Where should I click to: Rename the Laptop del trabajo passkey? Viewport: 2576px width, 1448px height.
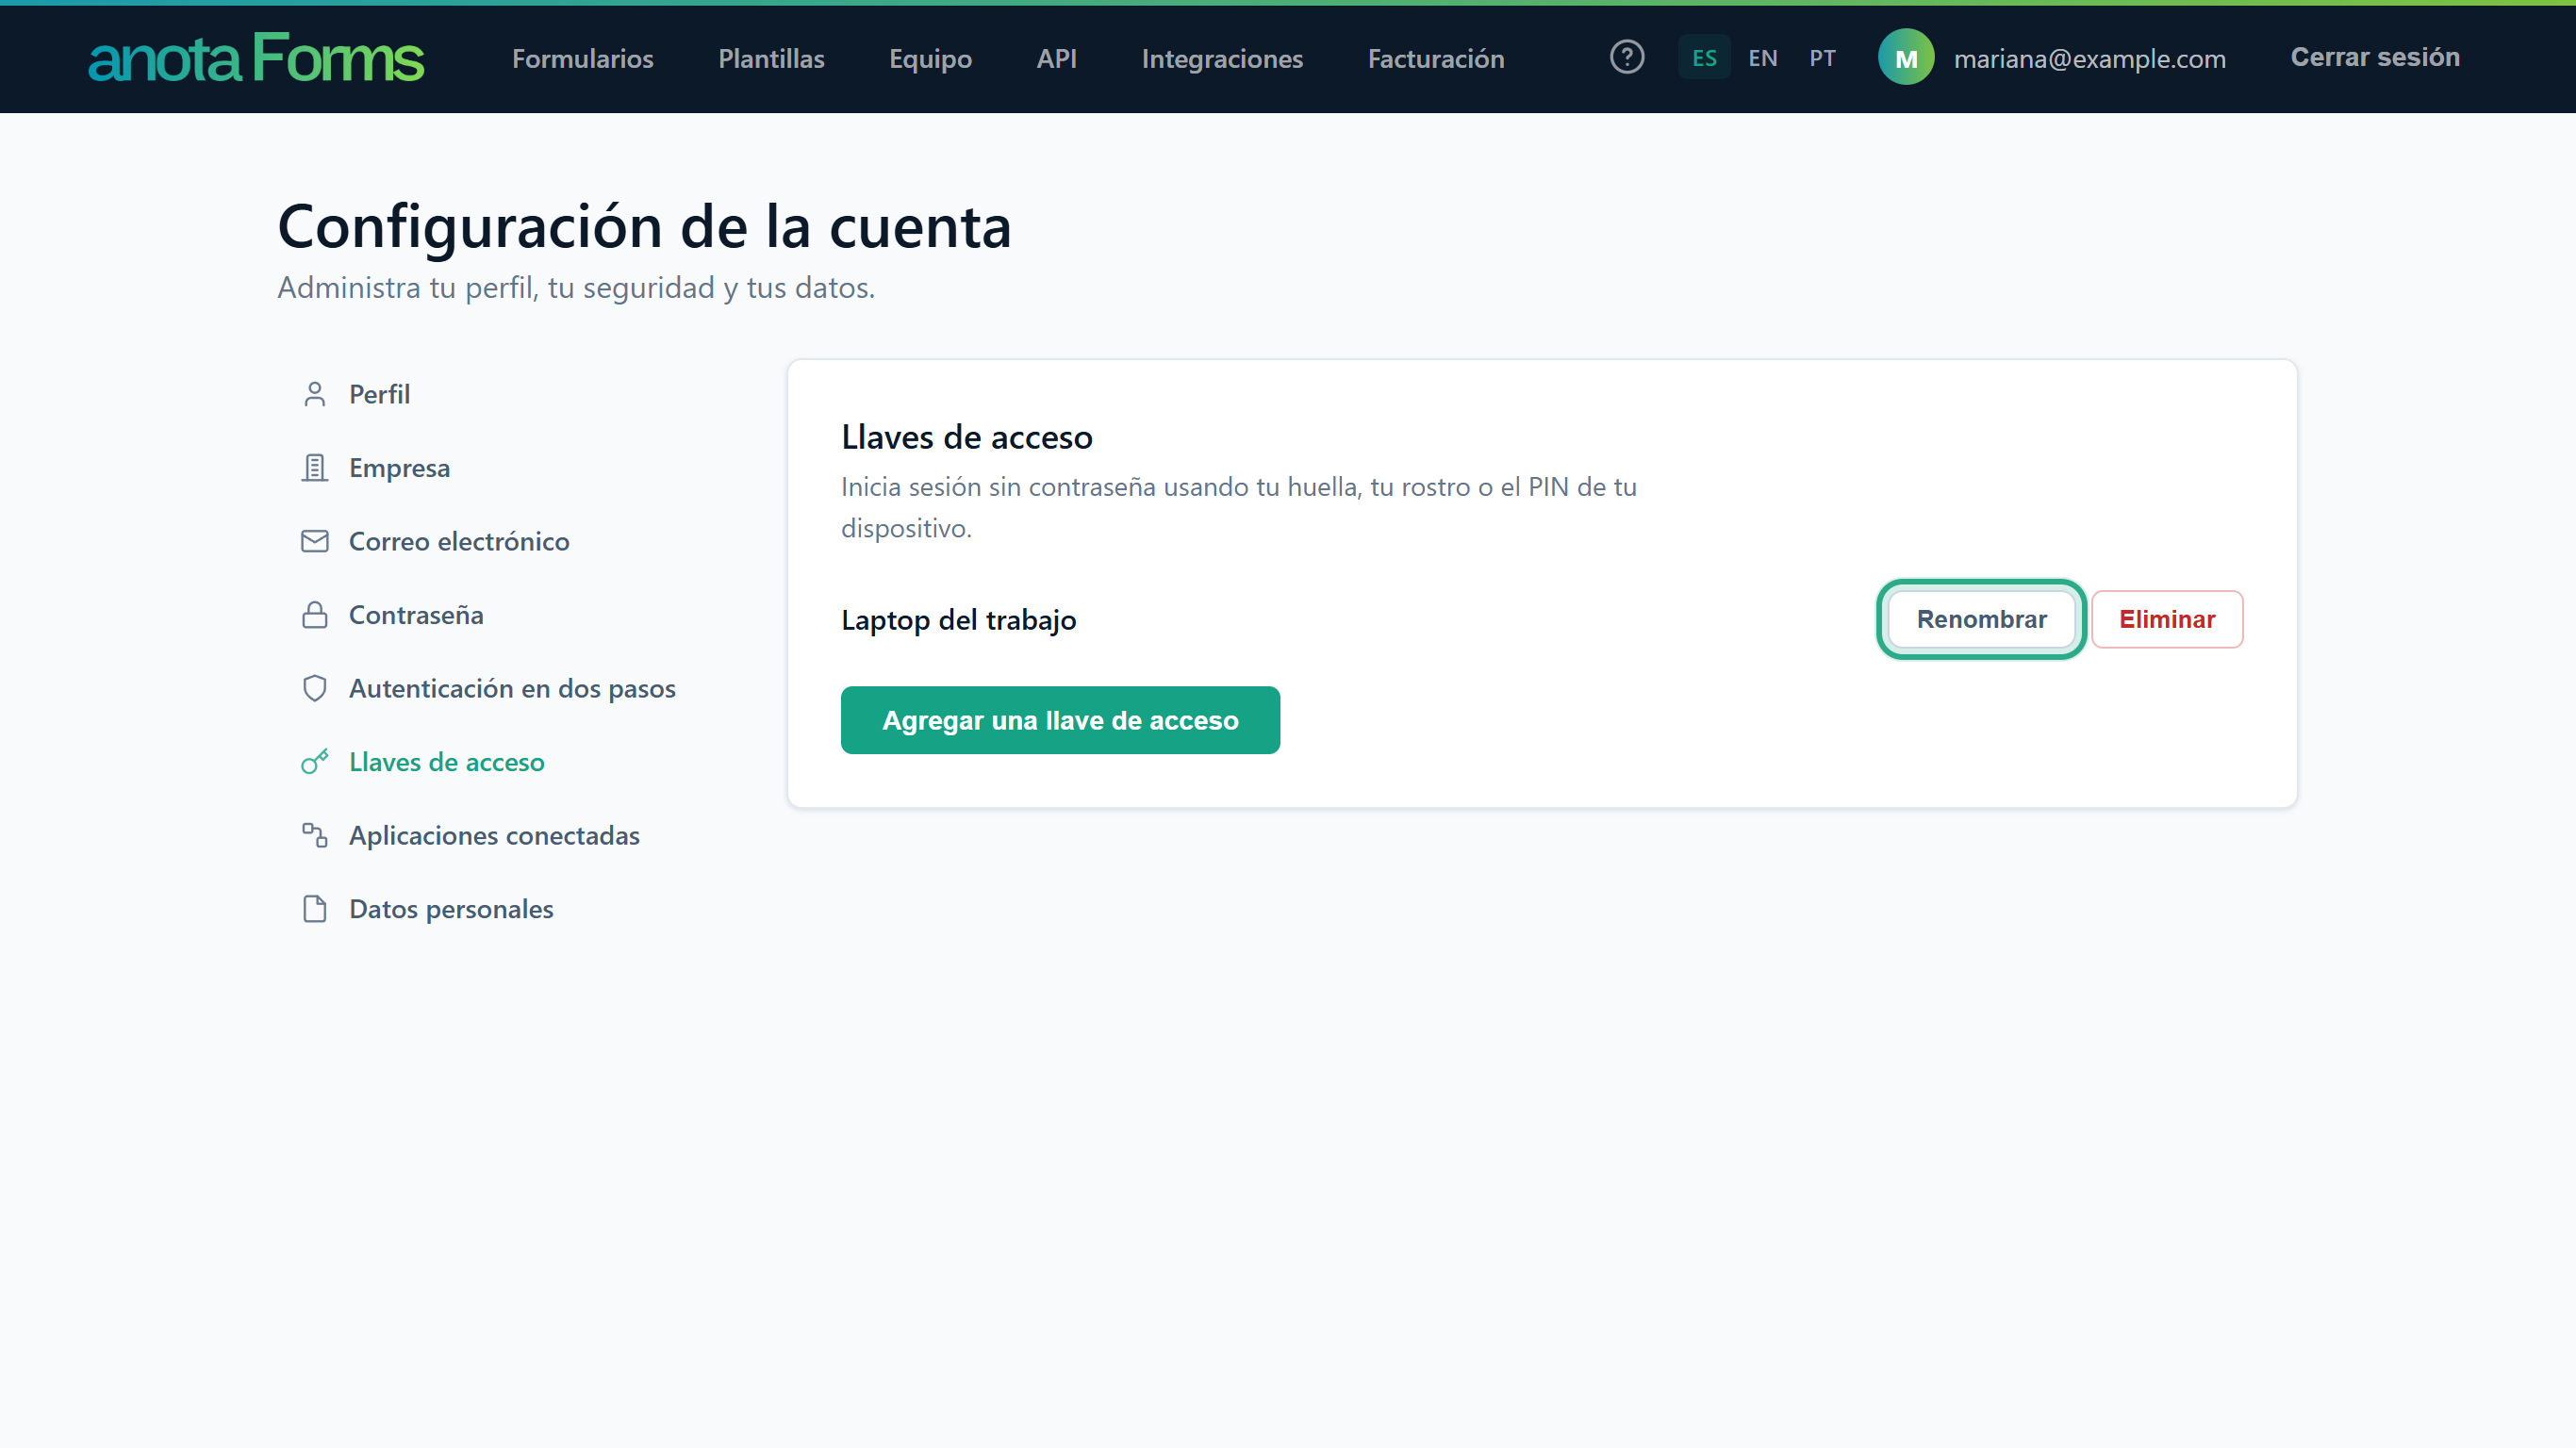click(x=1981, y=619)
